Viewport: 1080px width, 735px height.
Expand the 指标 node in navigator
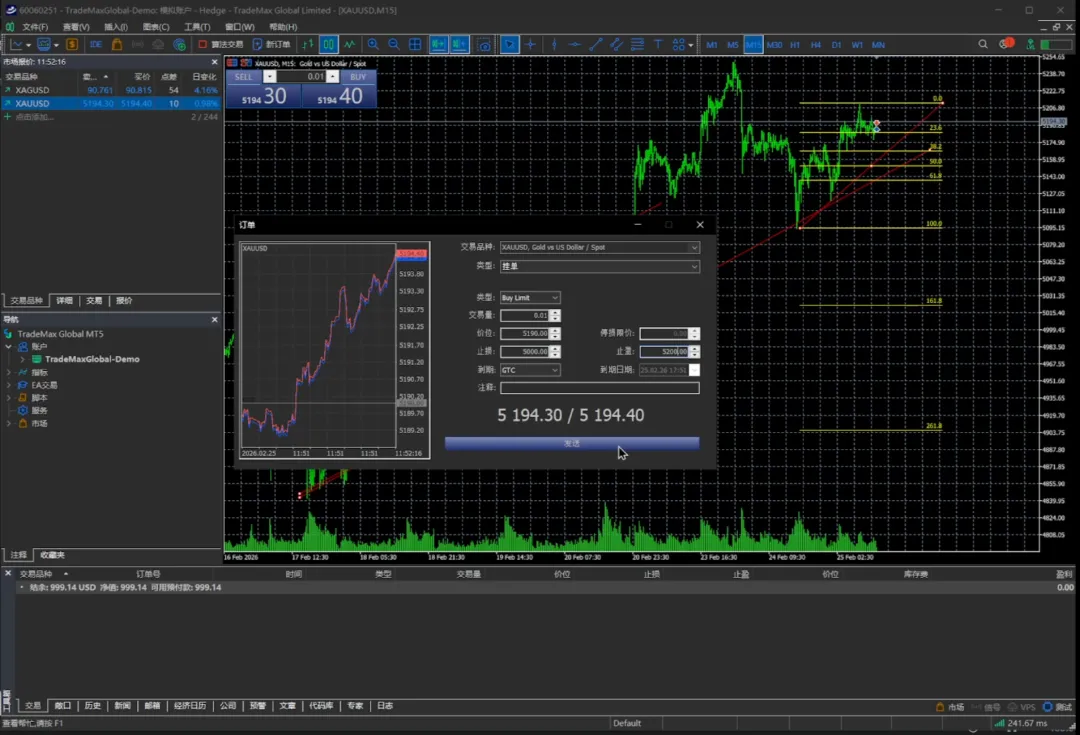(9, 372)
